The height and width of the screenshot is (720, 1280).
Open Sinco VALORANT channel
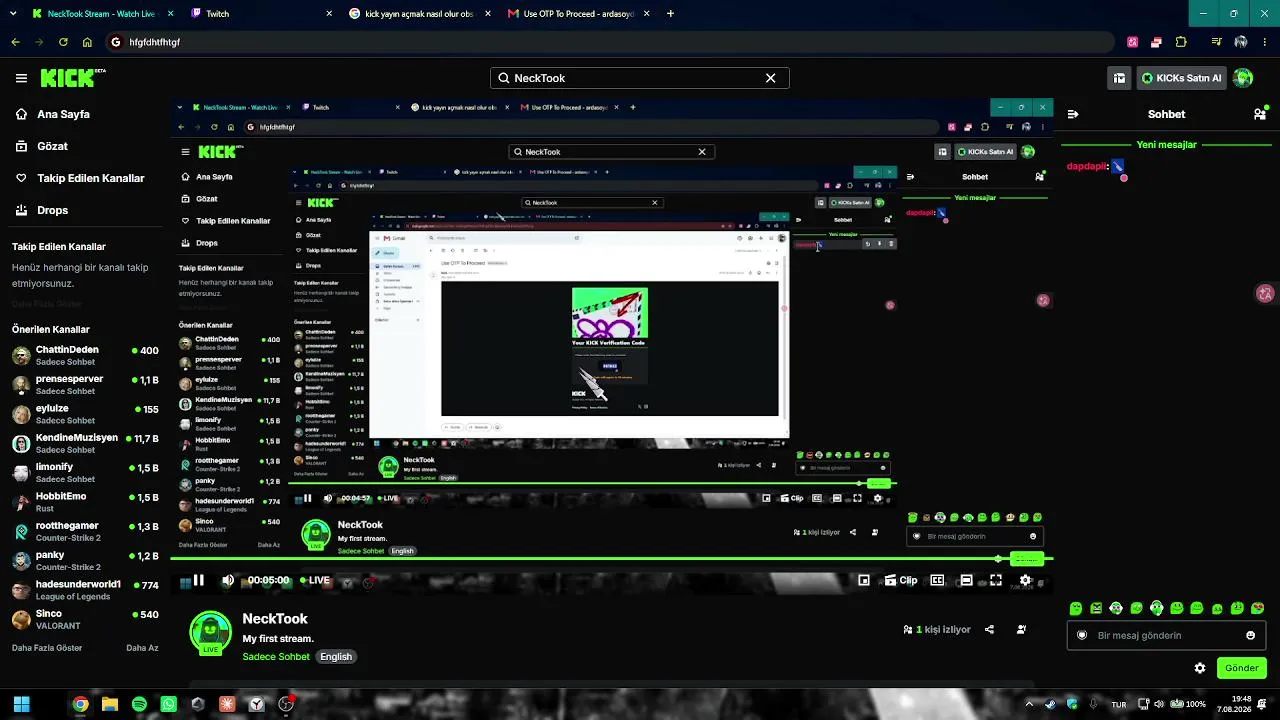coord(85,619)
